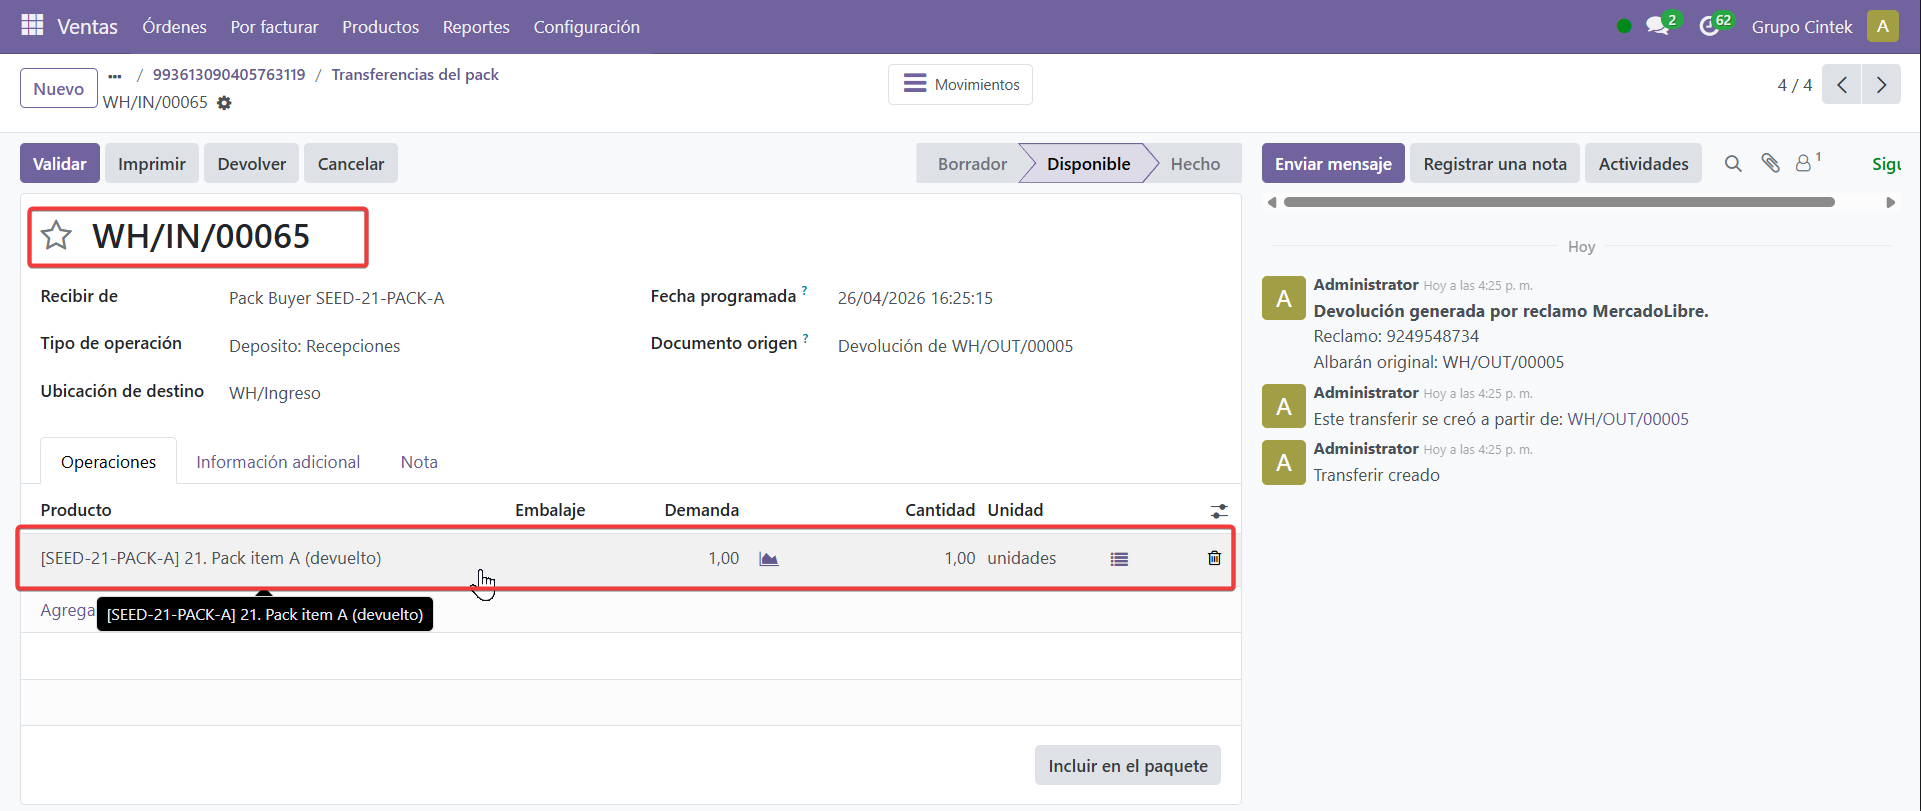Click the Imprimir button
The image size is (1921, 811).
coord(152,164)
